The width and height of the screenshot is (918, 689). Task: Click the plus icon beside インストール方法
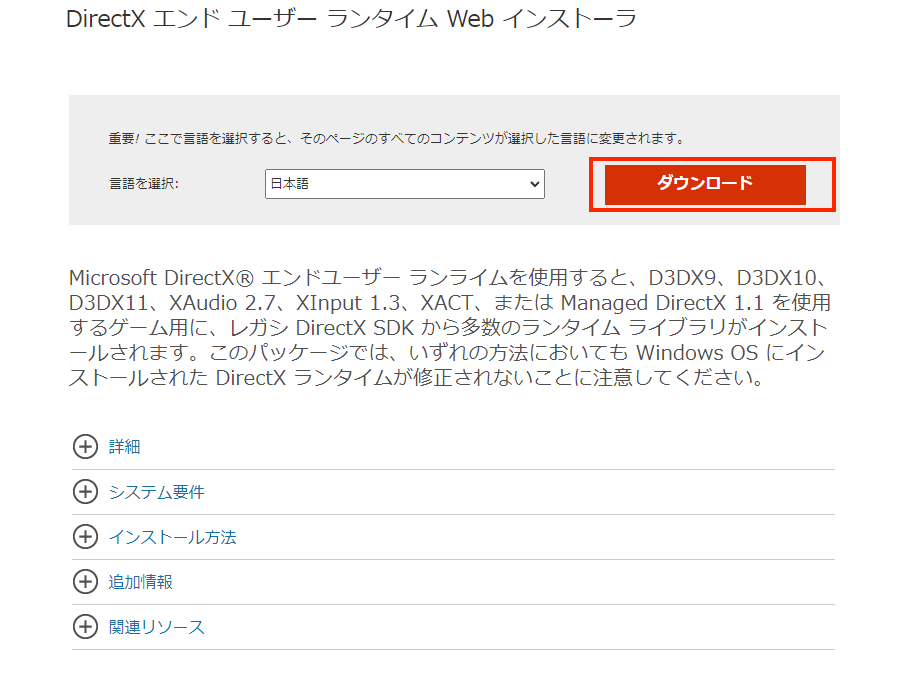[x=86, y=537]
